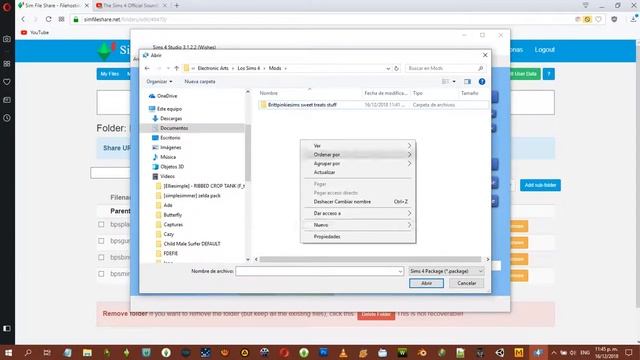Image resolution: width=640 pixels, height=360 pixels.
Task: Click the browser back arrow
Action: click(x=23, y=19)
